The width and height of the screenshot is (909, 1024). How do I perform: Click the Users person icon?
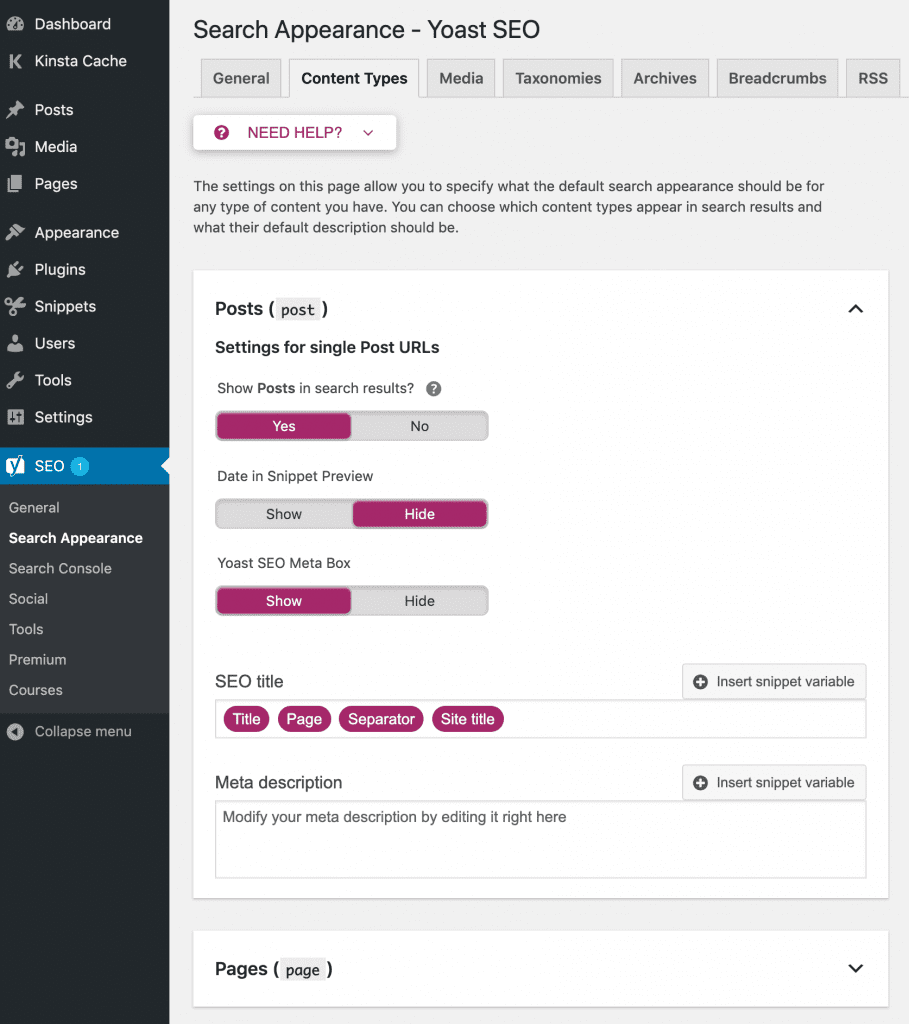15,344
